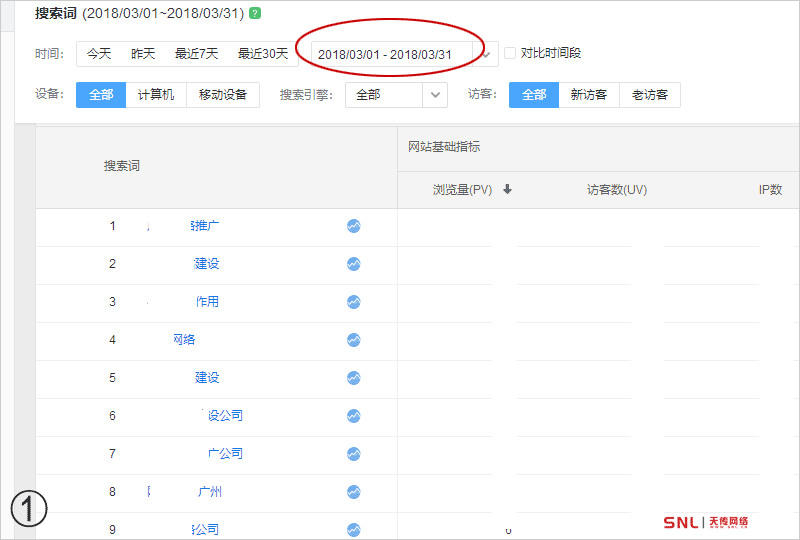Viewport: 800px width, 540px height.
Task: Switch to the 最近7天 time range
Action: pyautogui.click(x=196, y=54)
